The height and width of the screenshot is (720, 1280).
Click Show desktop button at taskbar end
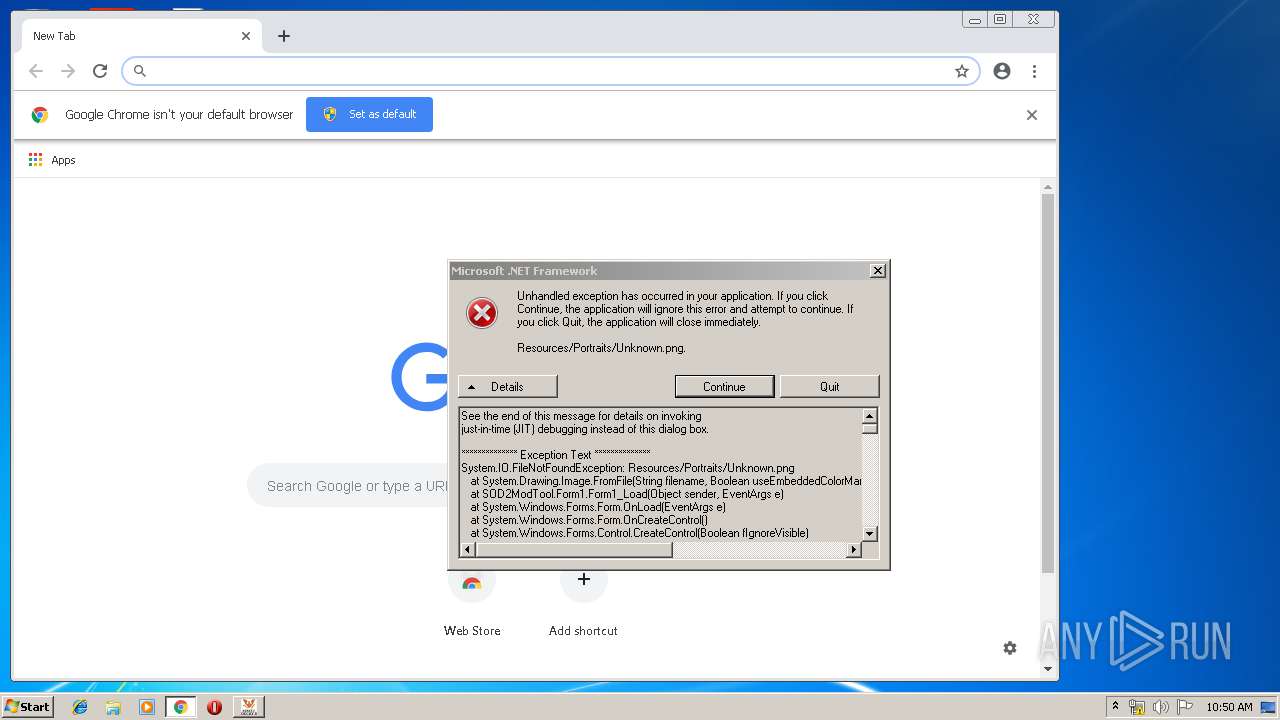click(1270, 707)
